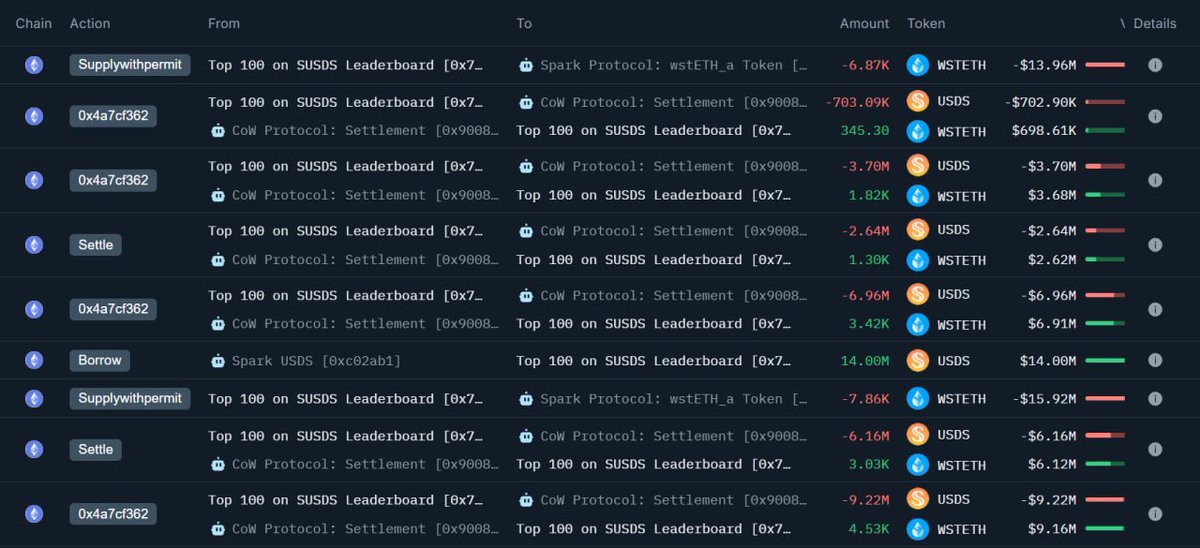Click the Supplywithpermit badge in the -7.86K row
Screen dimensions: 1200x548
point(130,398)
